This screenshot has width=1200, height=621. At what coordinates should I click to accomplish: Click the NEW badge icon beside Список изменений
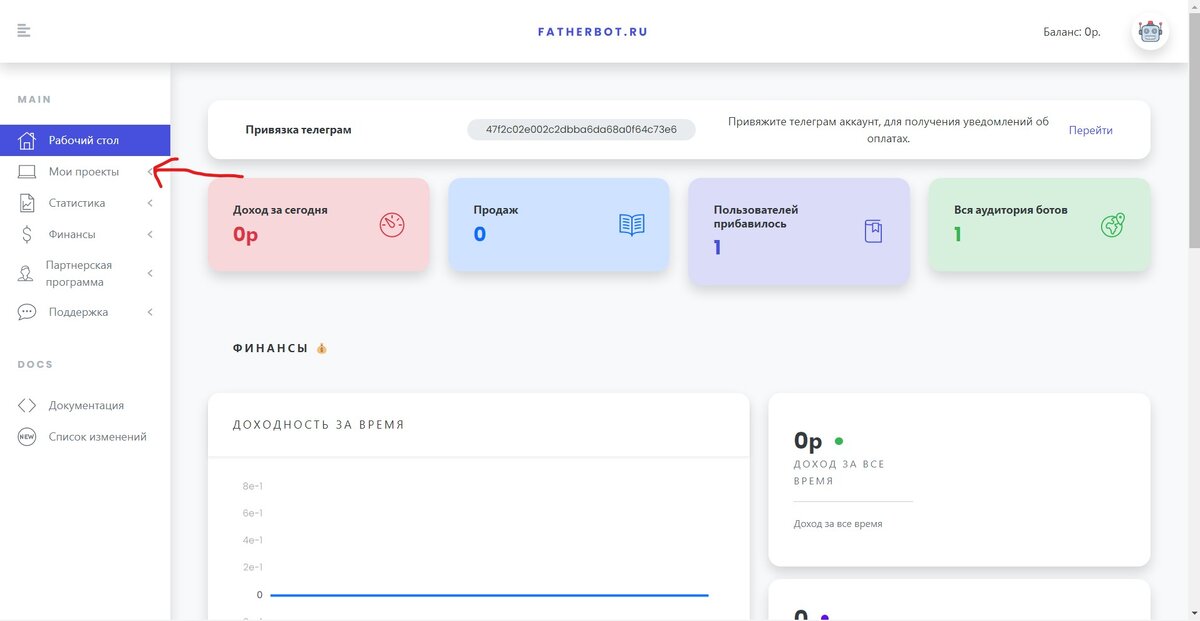[28, 437]
